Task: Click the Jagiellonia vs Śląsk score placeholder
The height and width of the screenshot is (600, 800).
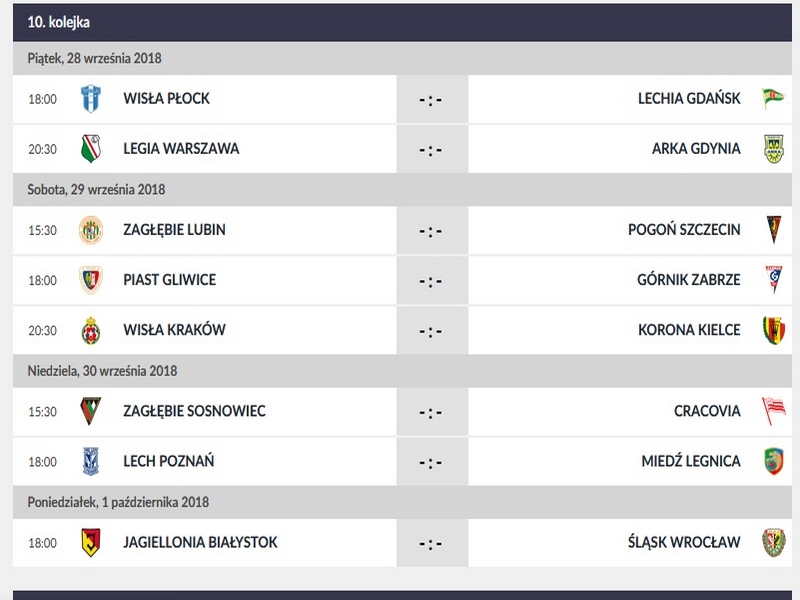Action: [431, 544]
